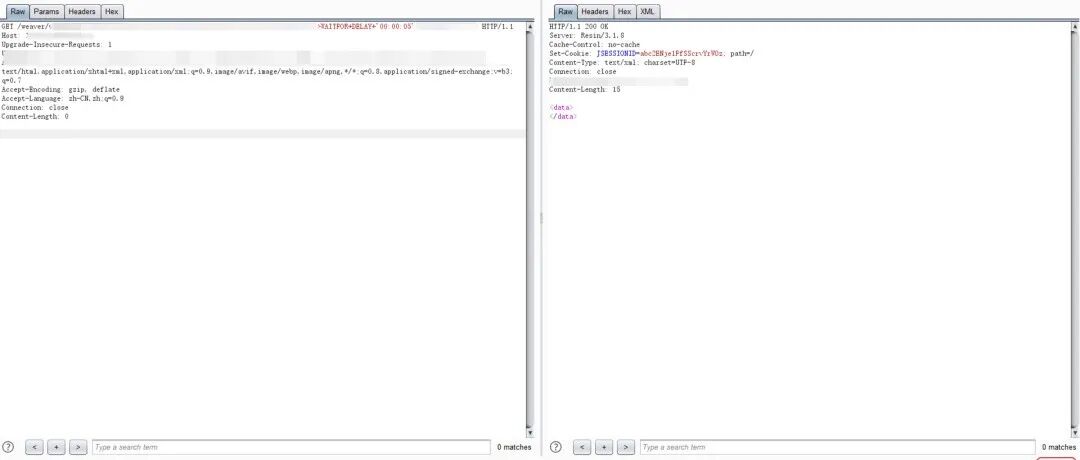Click the request pane next match button
The width and height of the screenshot is (1080, 460).
[x=79, y=448]
